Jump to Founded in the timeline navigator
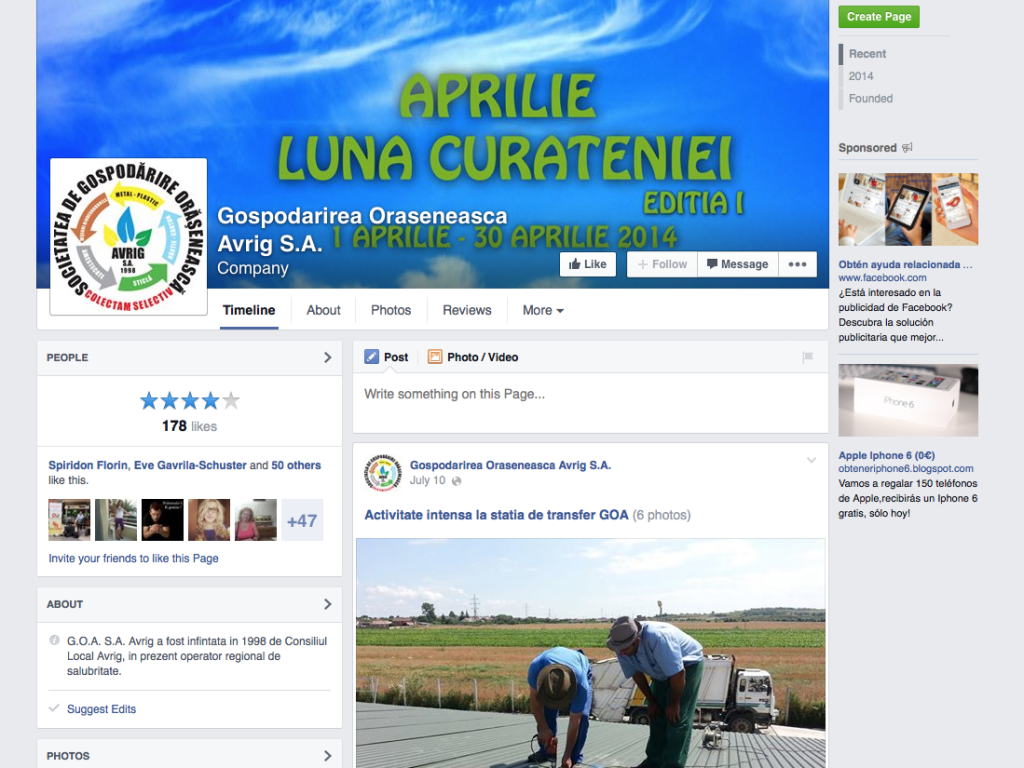 871,99
